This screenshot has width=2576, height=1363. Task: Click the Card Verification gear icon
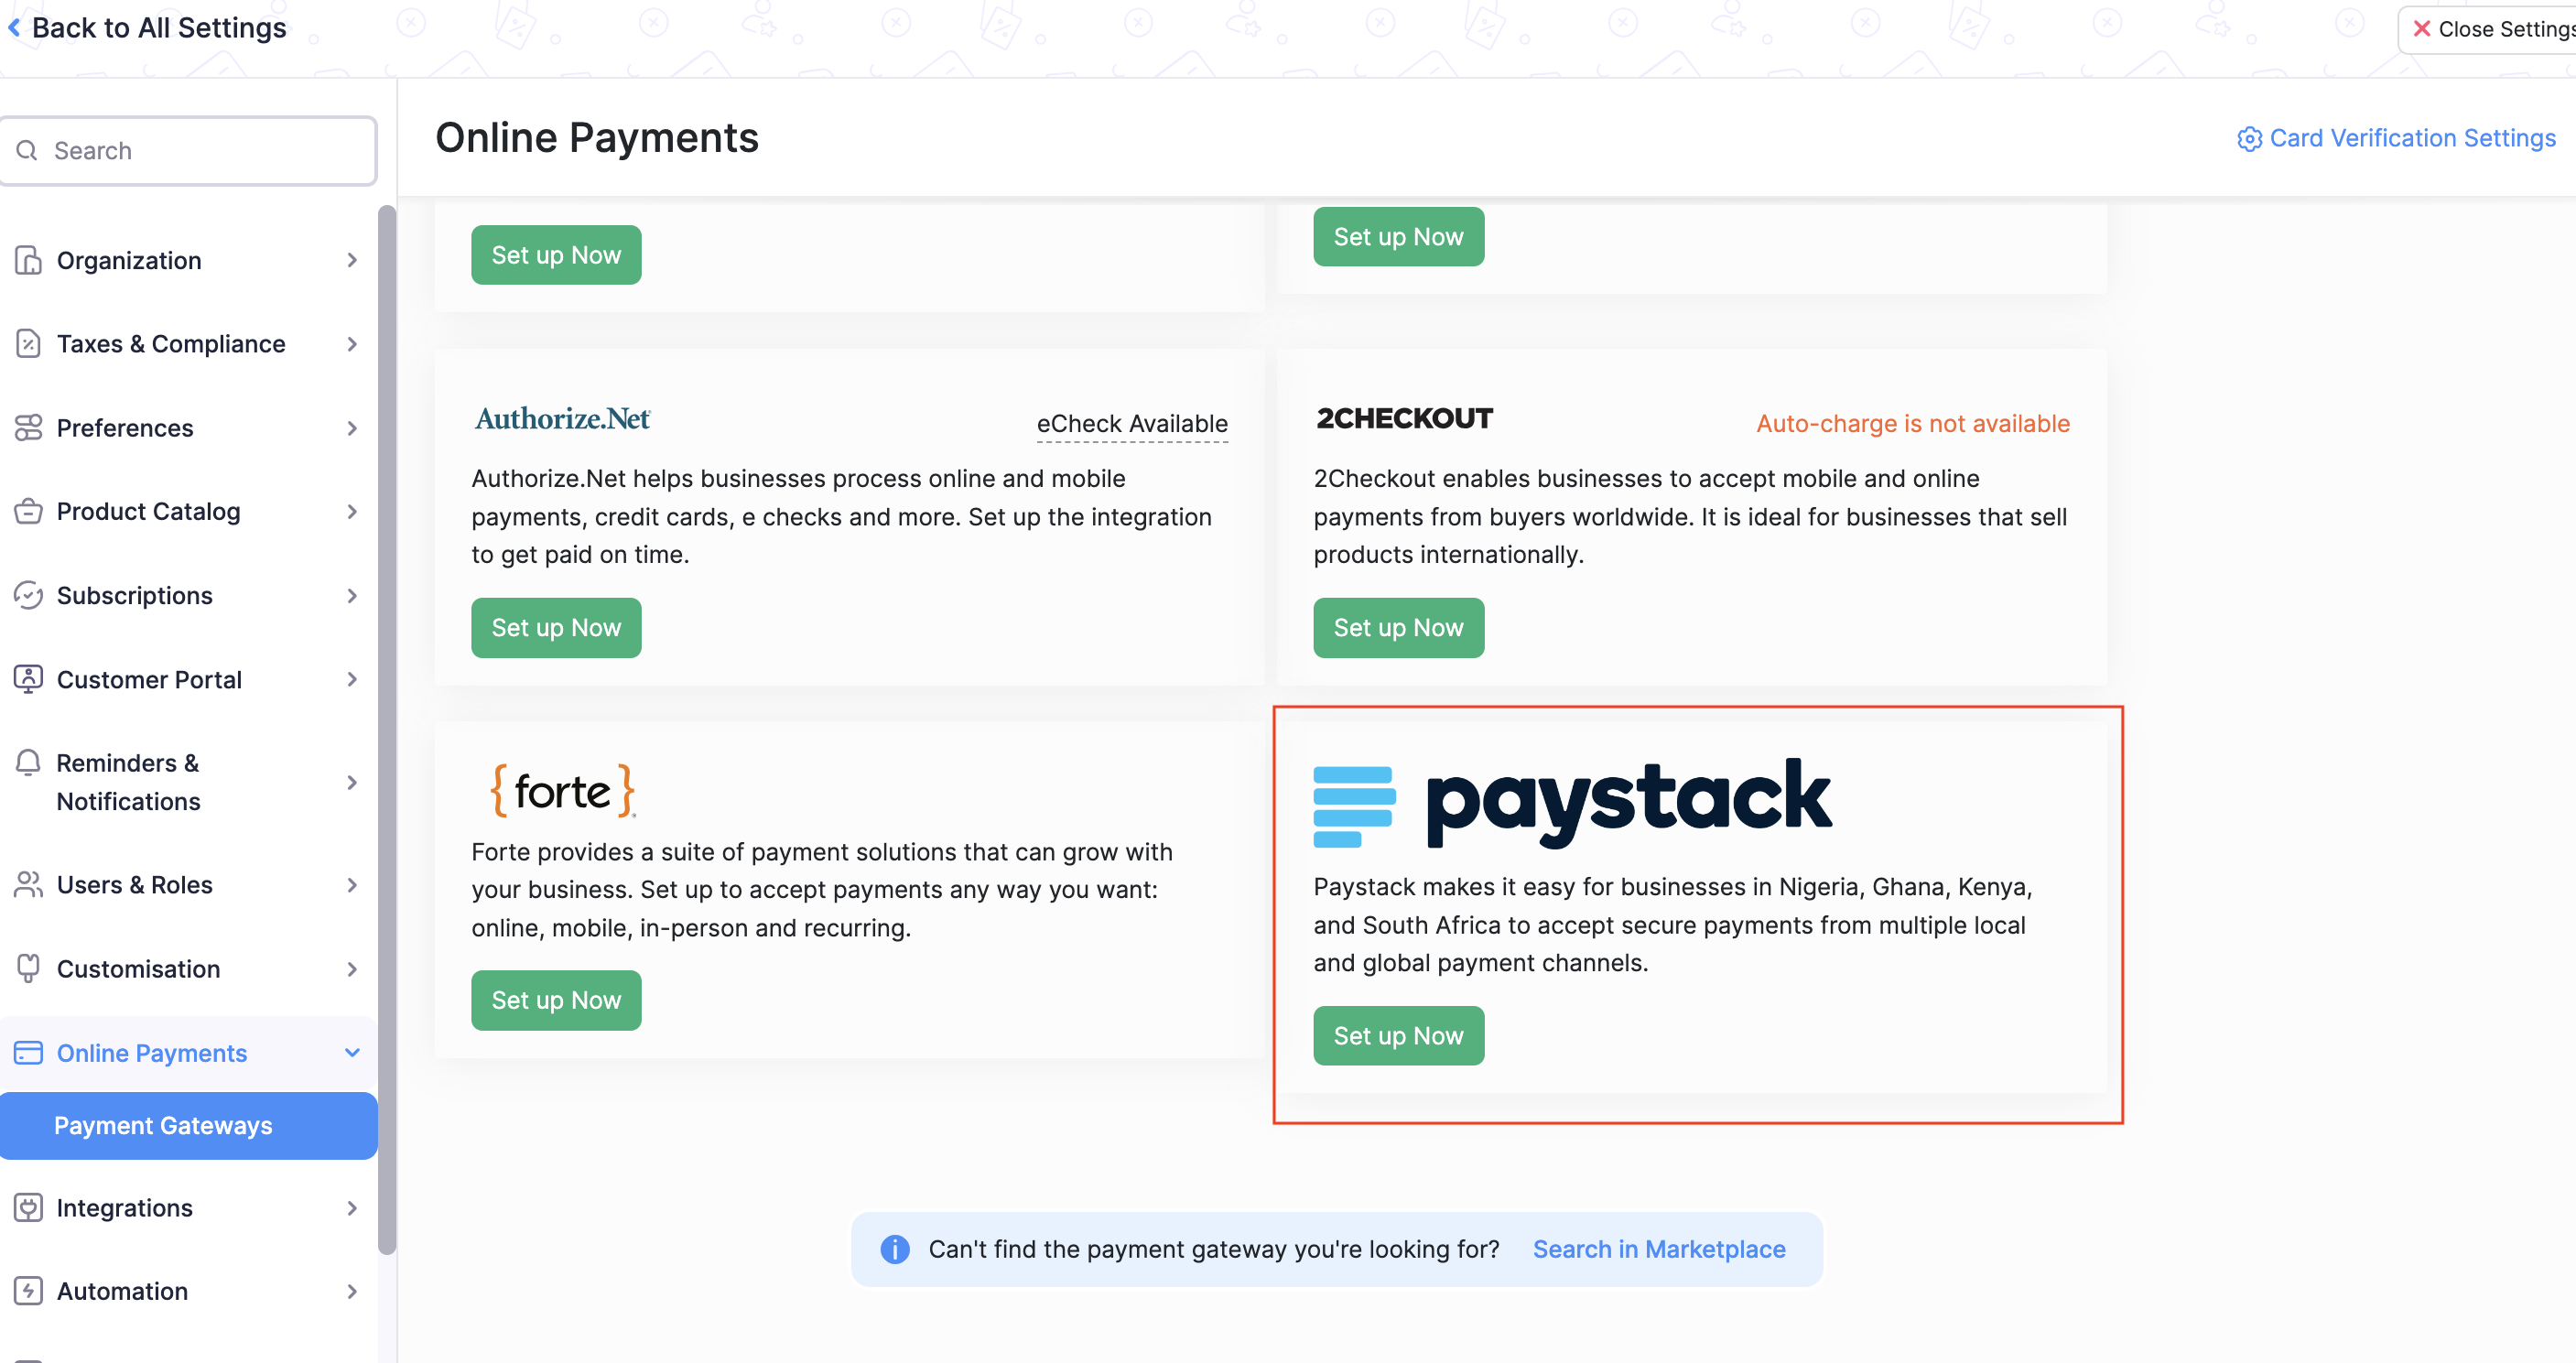[2249, 139]
